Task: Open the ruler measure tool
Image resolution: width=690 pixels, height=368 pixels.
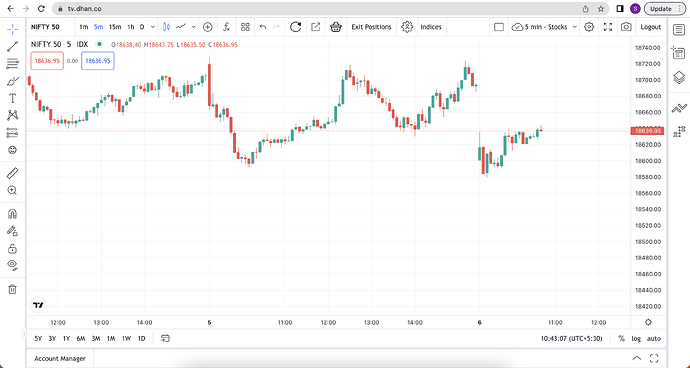Action: click(12, 173)
